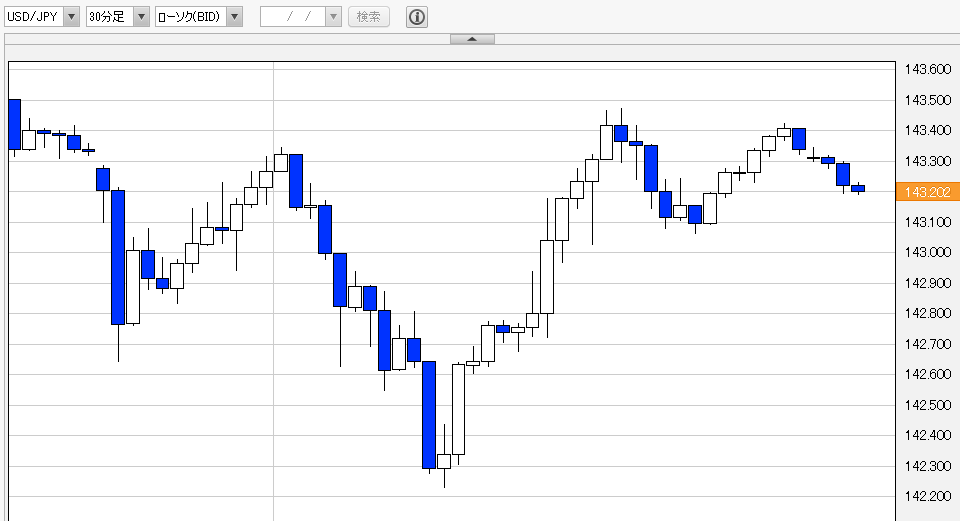Expand the ローソク(BID) chart type dropdown
The image size is (960, 521).
tap(234, 17)
